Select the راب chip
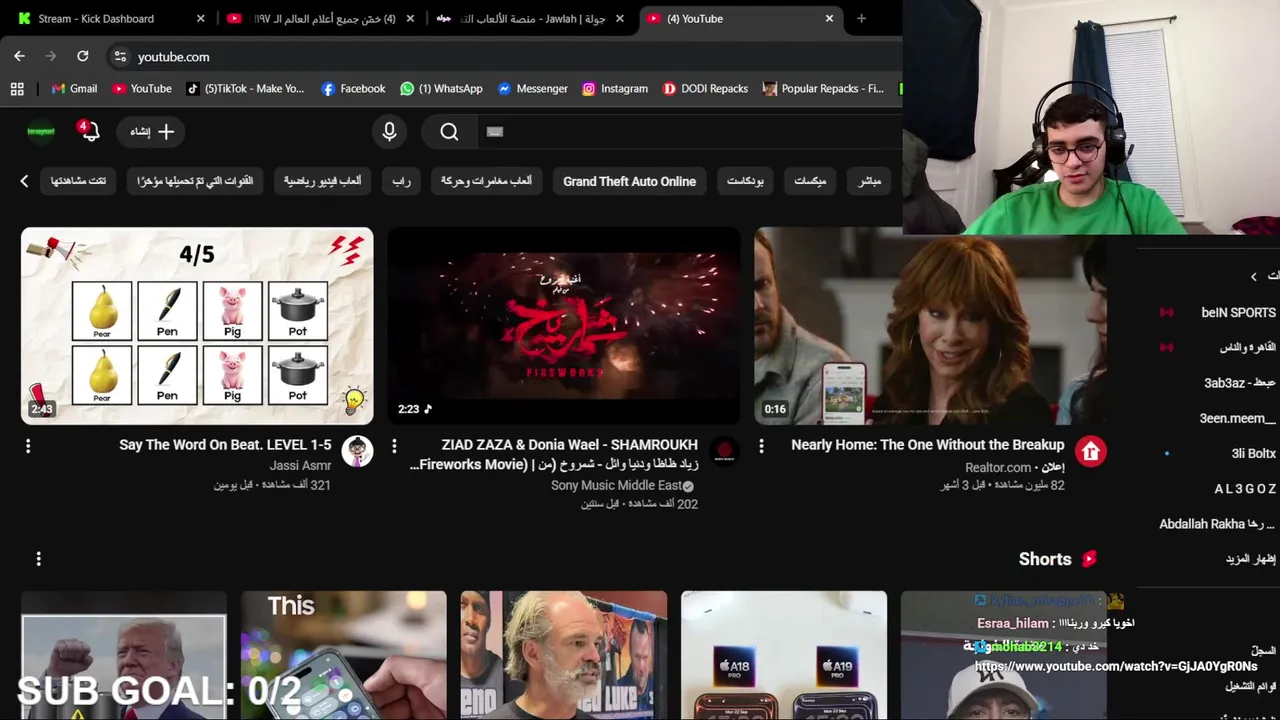The image size is (1280, 720). 401,181
